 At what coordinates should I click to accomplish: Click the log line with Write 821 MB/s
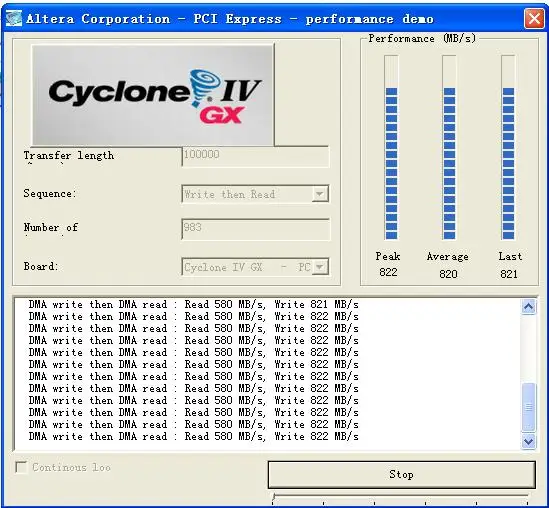pos(194,304)
